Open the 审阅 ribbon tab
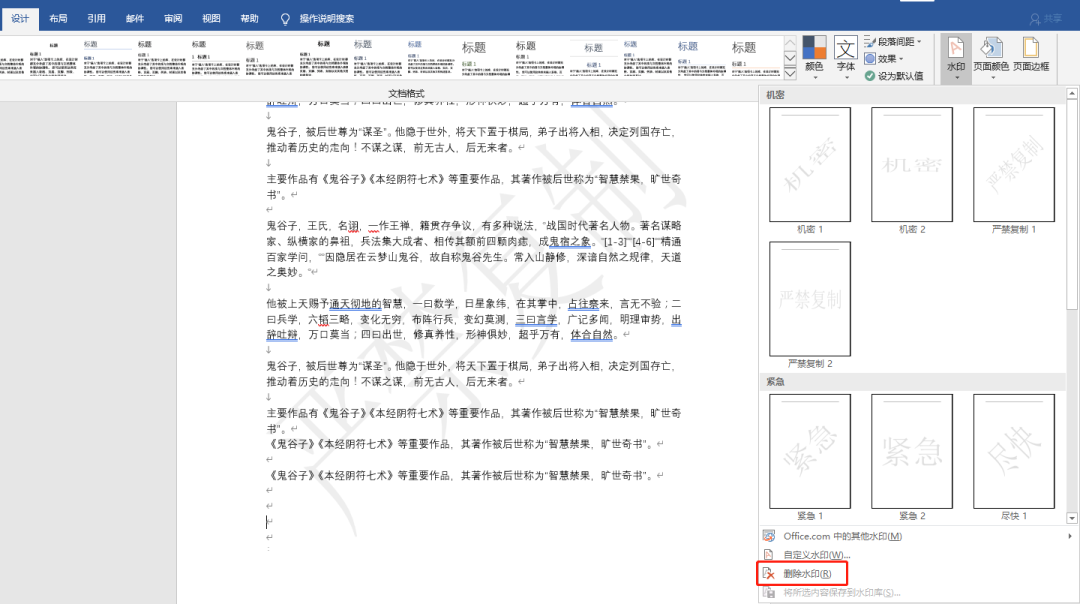This screenshot has width=1080, height=604. click(173, 18)
